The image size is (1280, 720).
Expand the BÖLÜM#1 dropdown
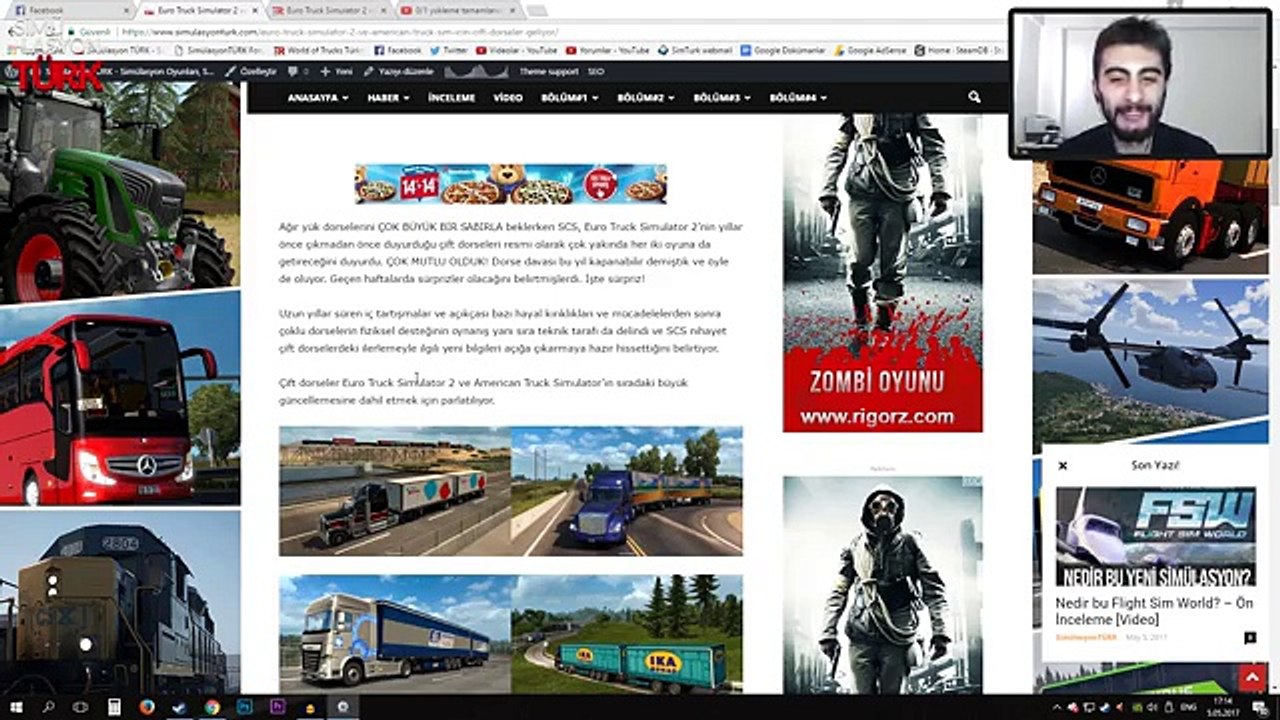point(569,98)
